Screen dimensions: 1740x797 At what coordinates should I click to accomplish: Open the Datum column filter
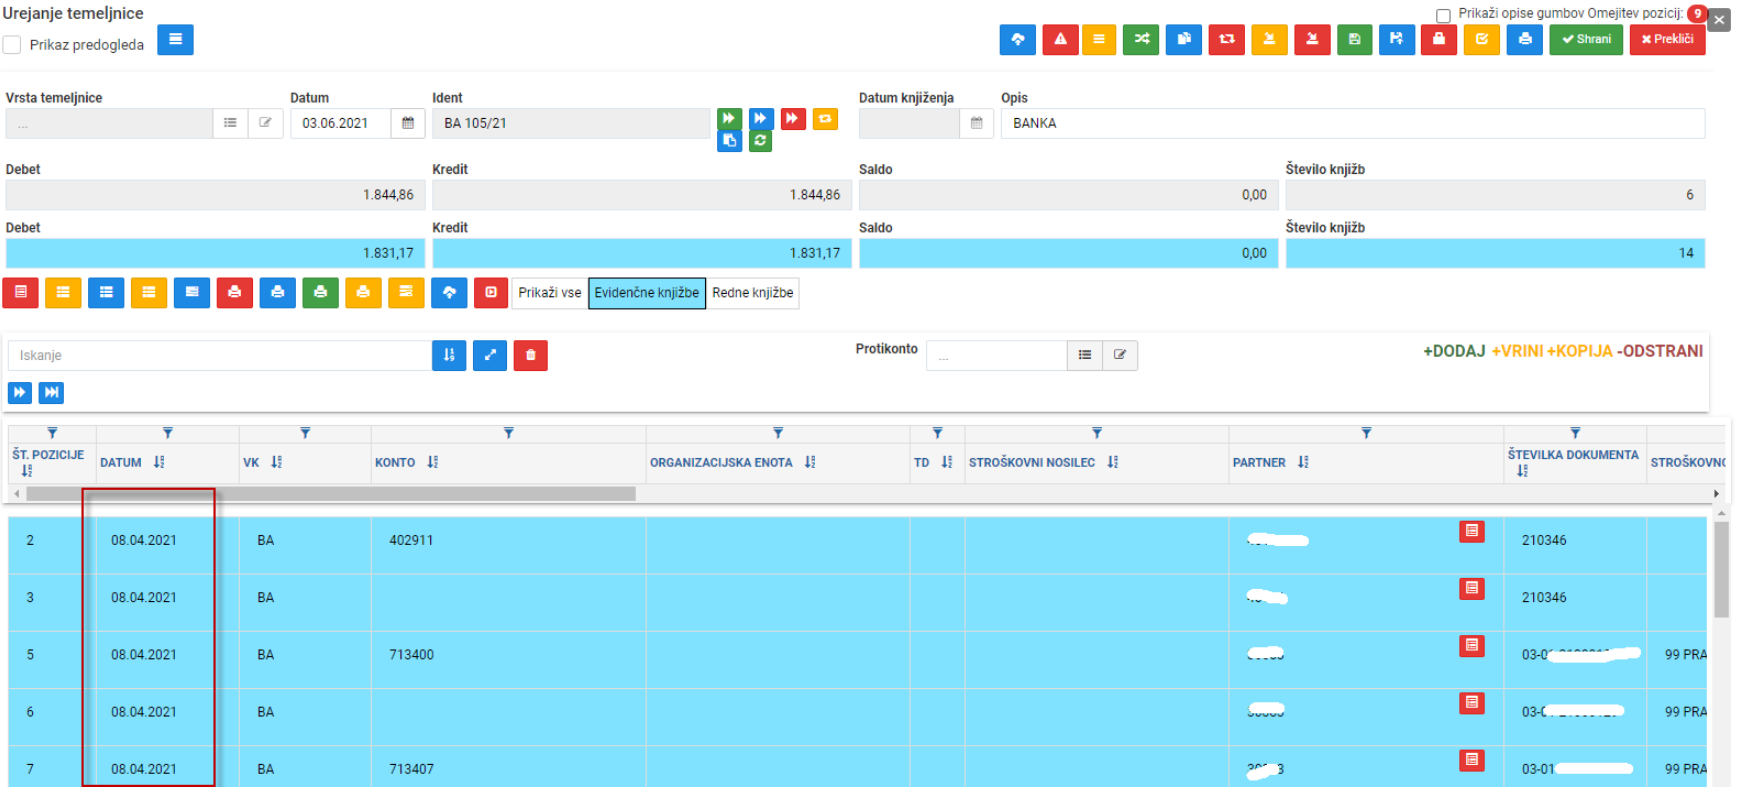[168, 433]
